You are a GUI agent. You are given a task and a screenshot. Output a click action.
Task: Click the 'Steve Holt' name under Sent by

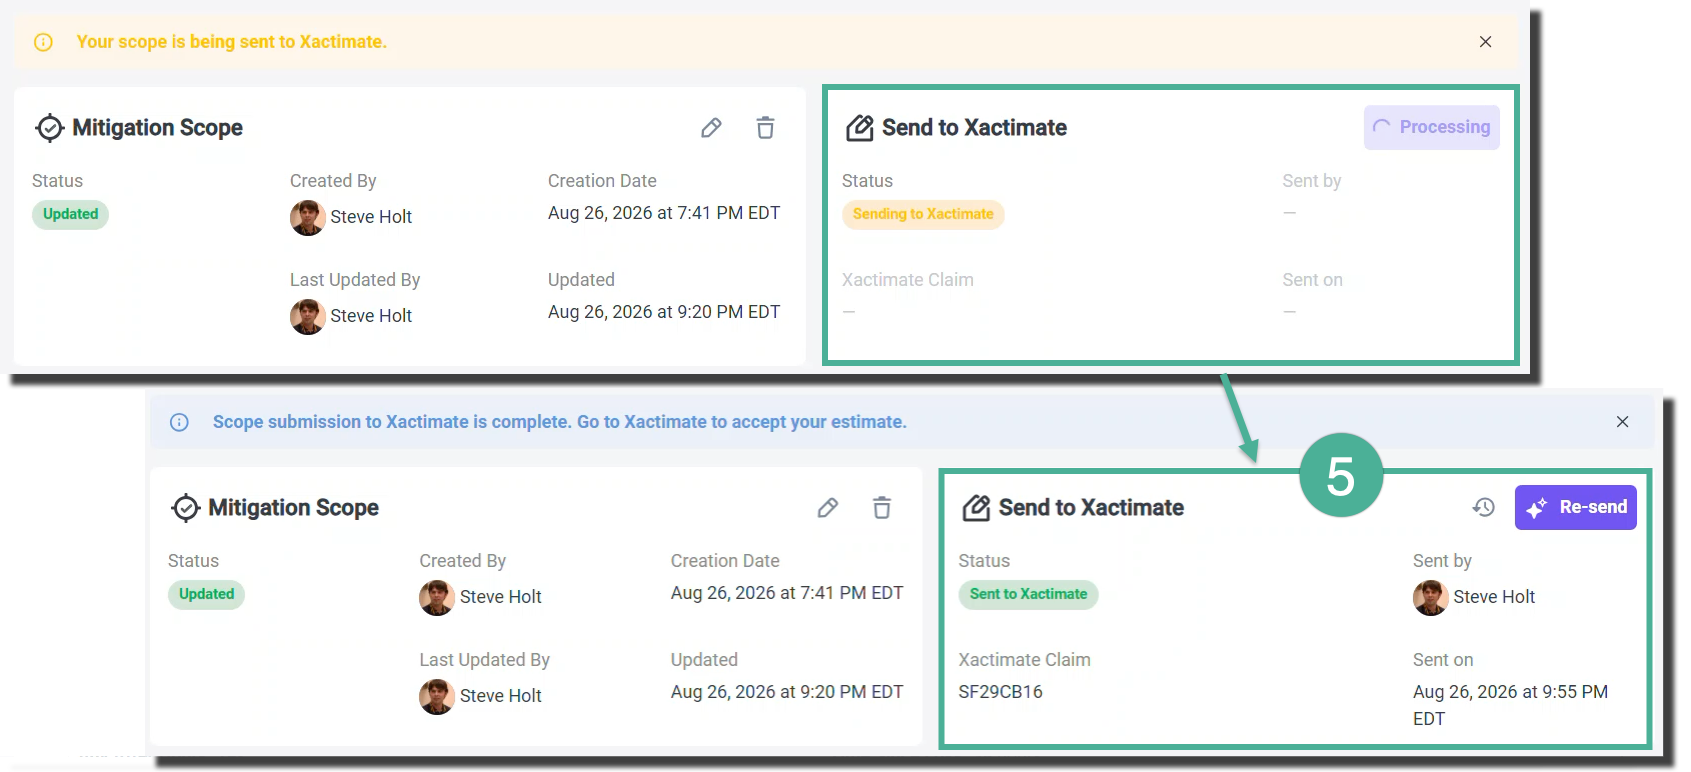(1494, 597)
